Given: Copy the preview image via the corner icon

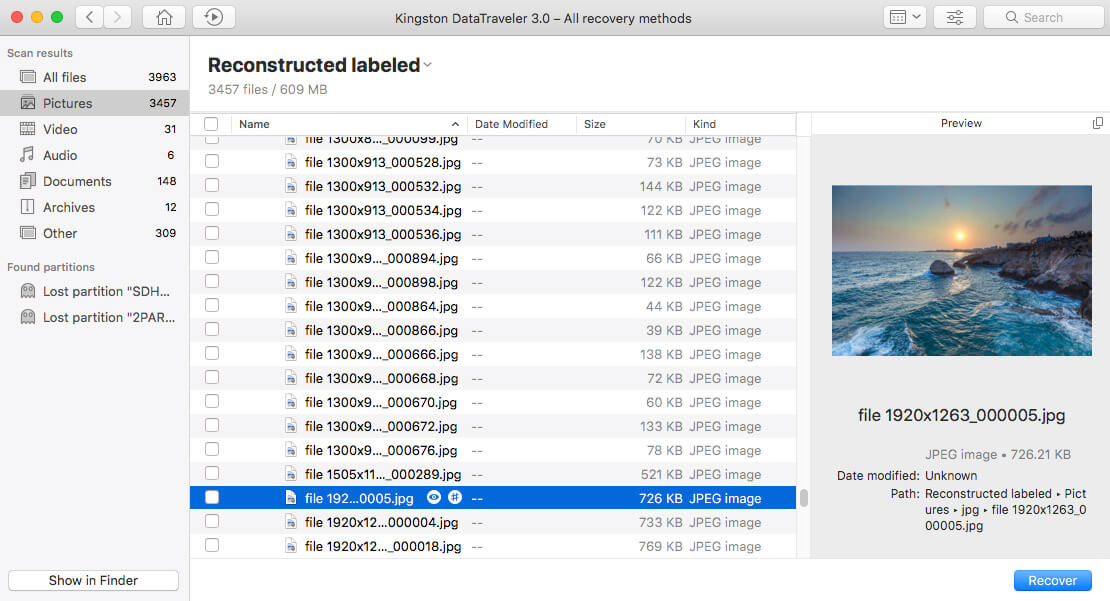Looking at the screenshot, I should [x=1096, y=122].
